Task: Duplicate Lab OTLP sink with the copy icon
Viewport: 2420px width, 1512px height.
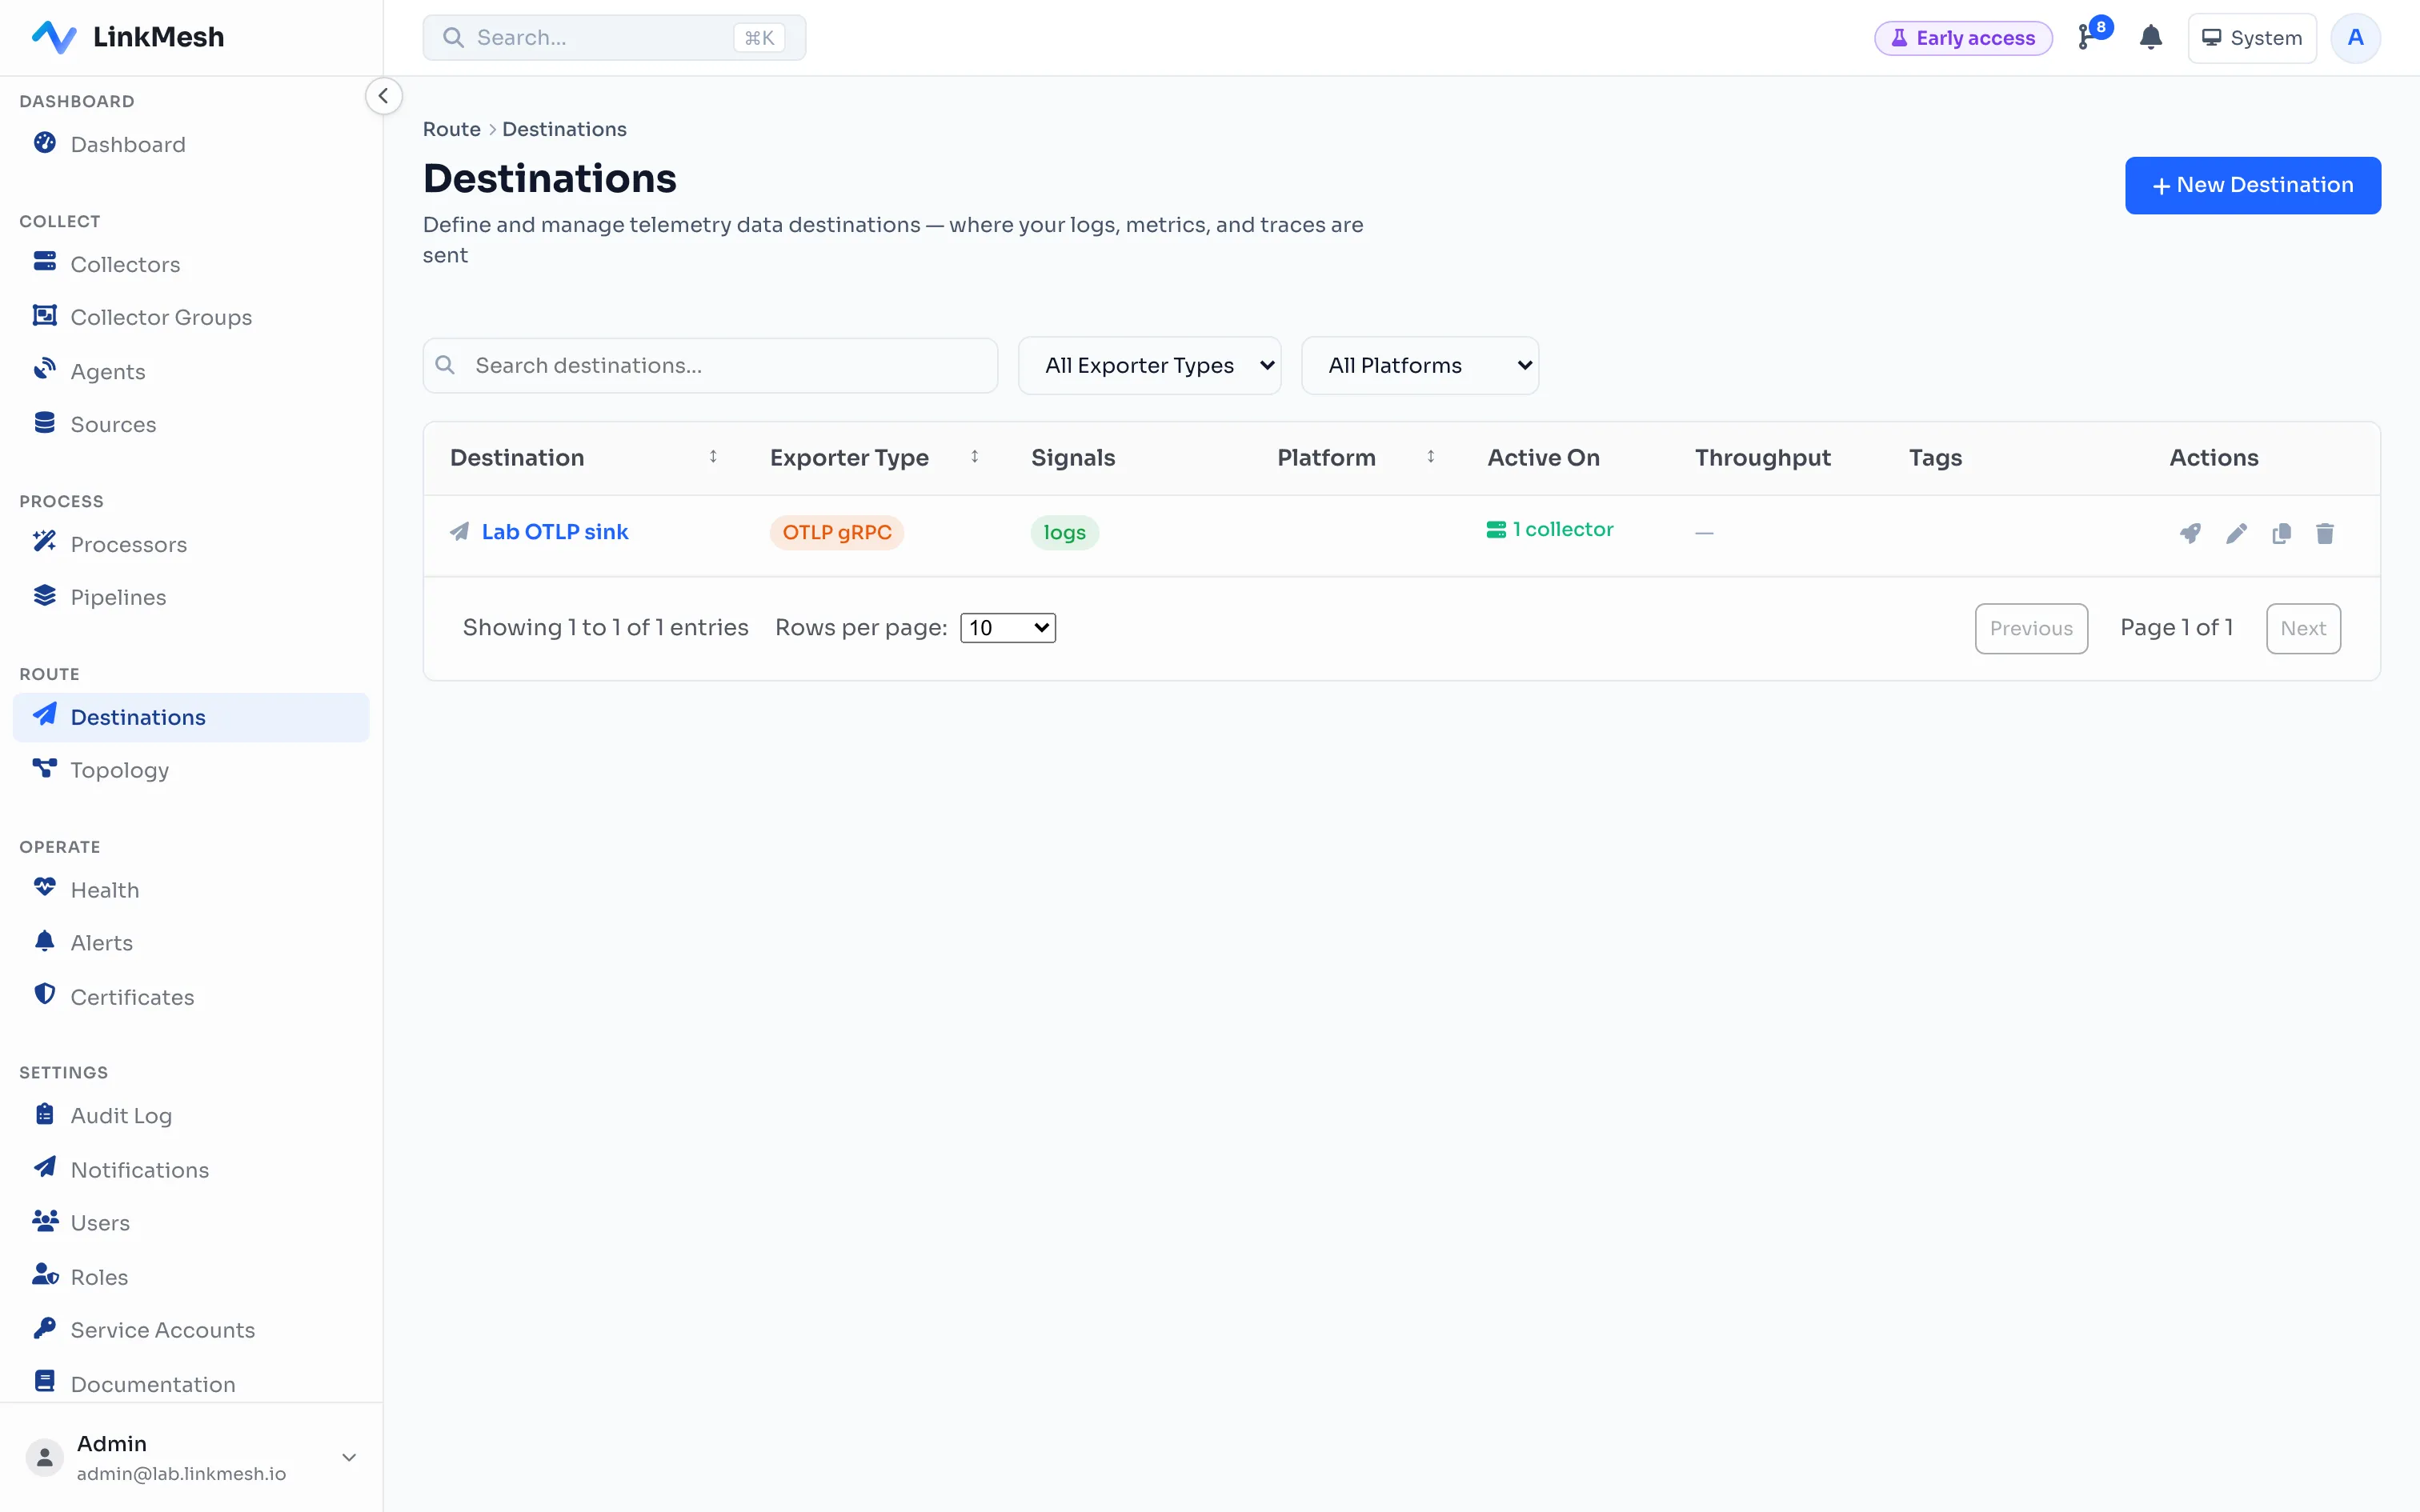Action: [x=2281, y=533]
